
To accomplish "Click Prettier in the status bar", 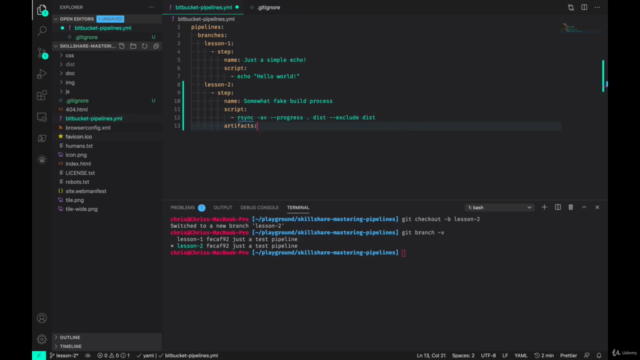I will tap(568, 356).
